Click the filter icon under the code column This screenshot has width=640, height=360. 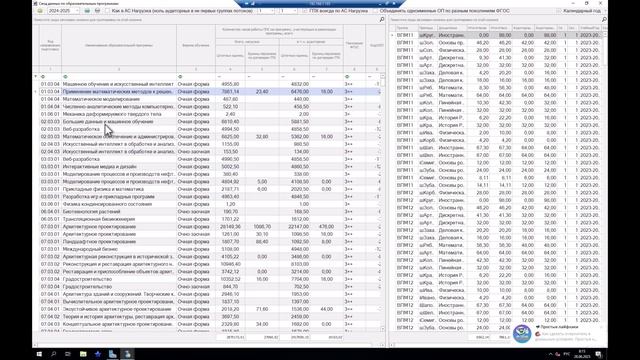click(43, 76)
